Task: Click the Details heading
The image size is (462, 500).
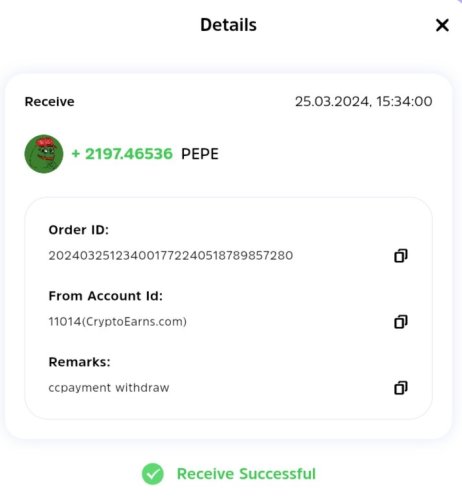Action: [228, 25]
